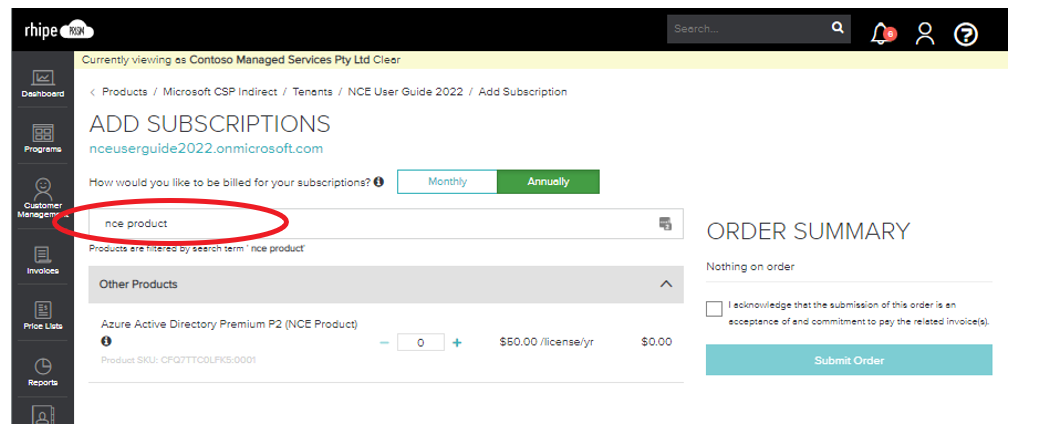Tick the order acknowledgement checkbox
The width and height of the screenshot is (1039, 433).
(714, 309)
